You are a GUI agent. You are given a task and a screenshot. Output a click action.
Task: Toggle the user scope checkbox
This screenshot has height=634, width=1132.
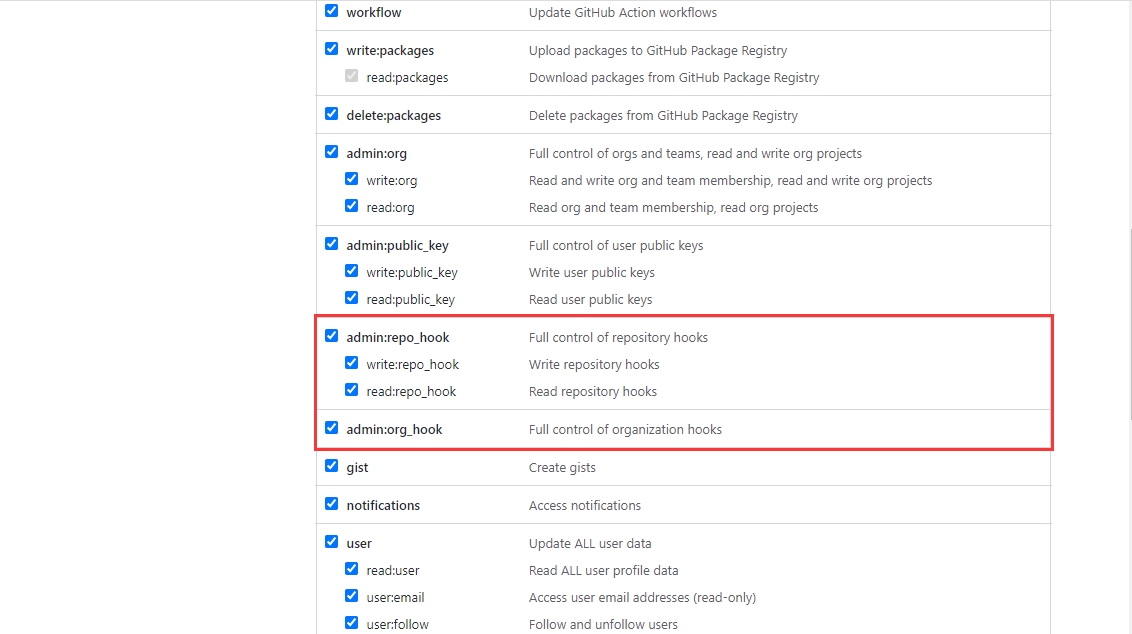[331, 542]
